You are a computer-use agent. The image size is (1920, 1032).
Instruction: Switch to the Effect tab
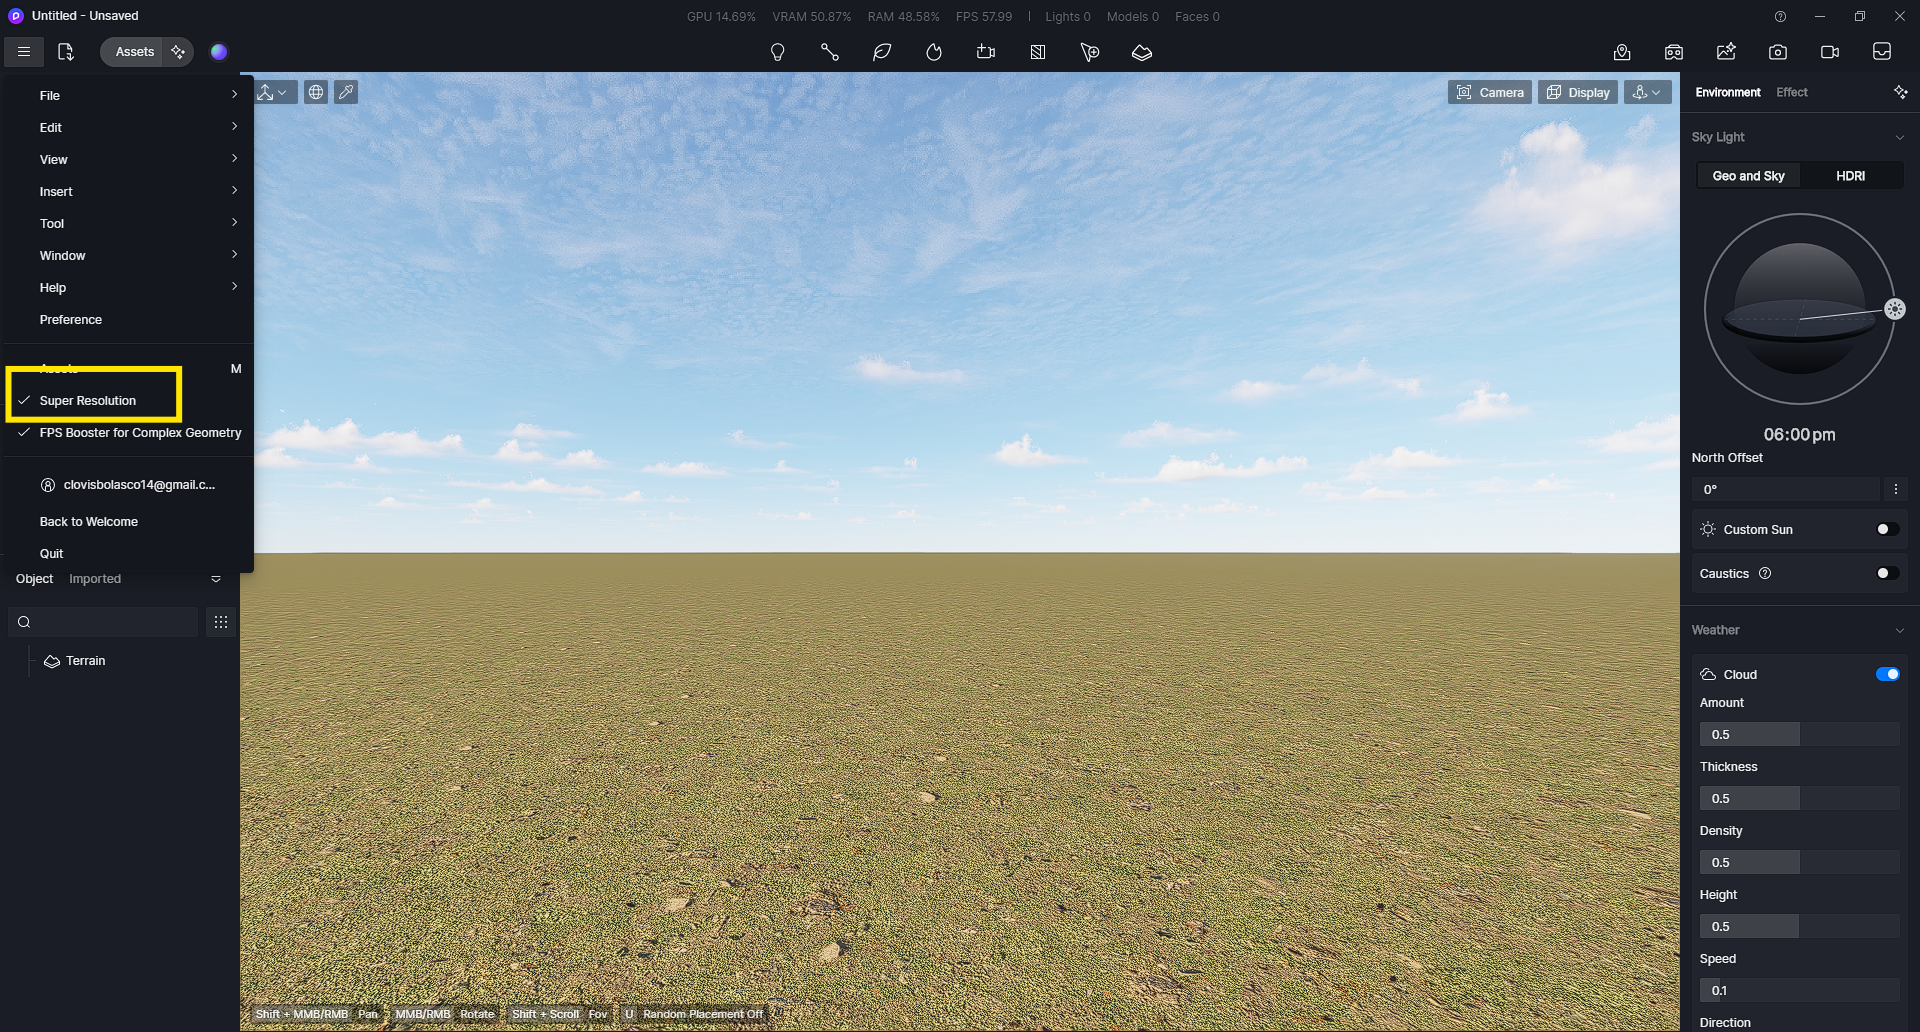(x=1791, y=92)
